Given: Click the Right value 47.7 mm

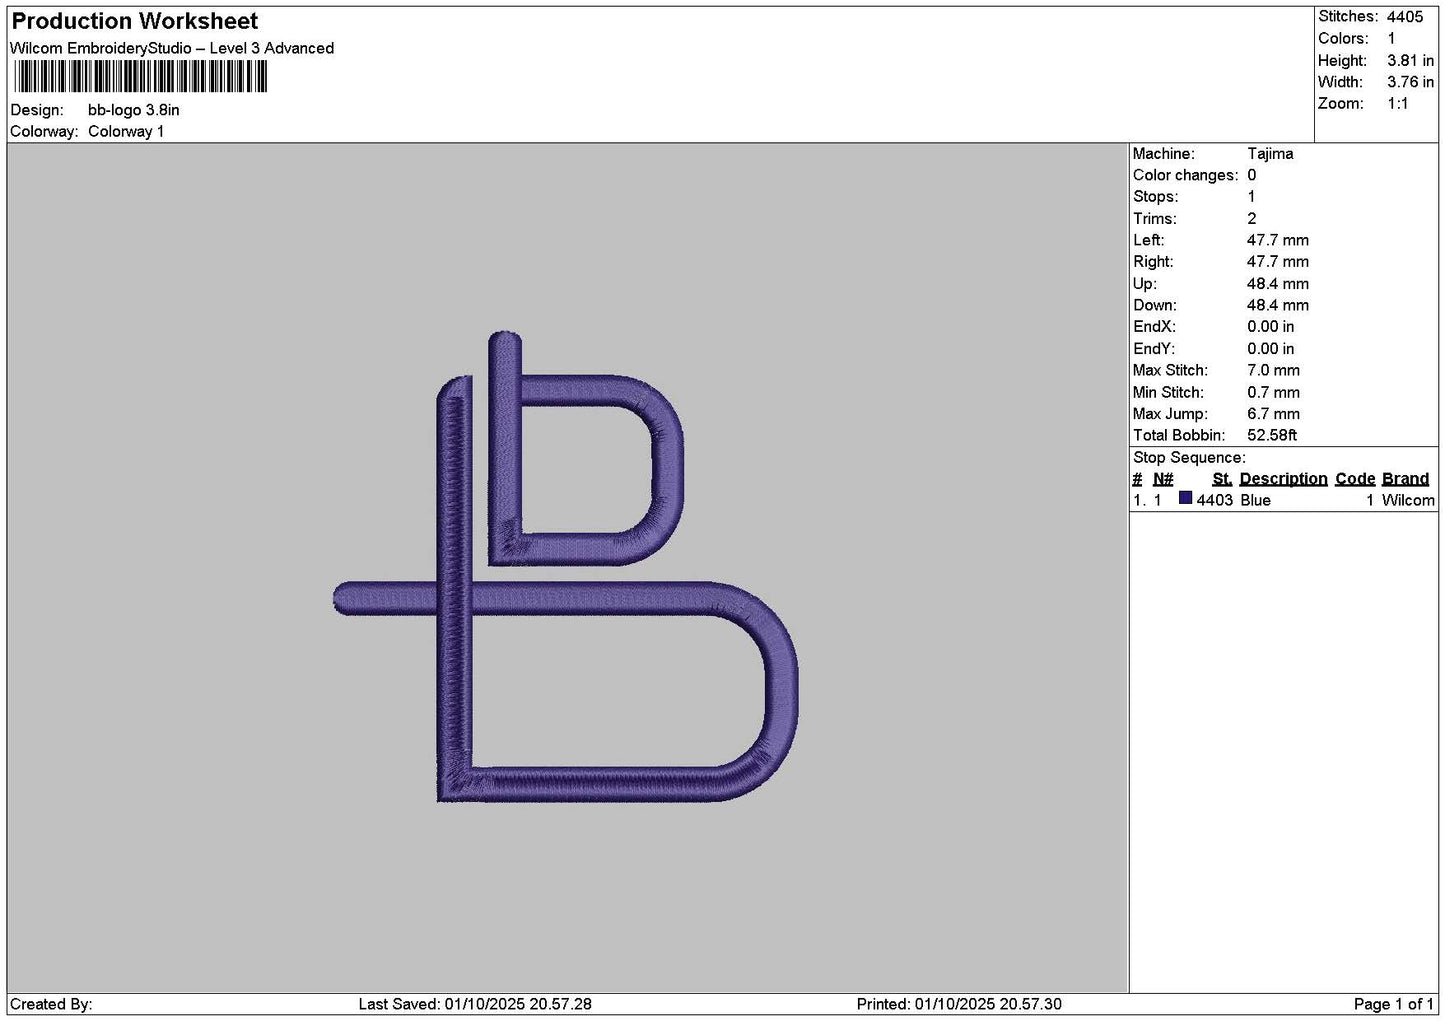Looking at the screenshot, I should tap(1278, 261).
